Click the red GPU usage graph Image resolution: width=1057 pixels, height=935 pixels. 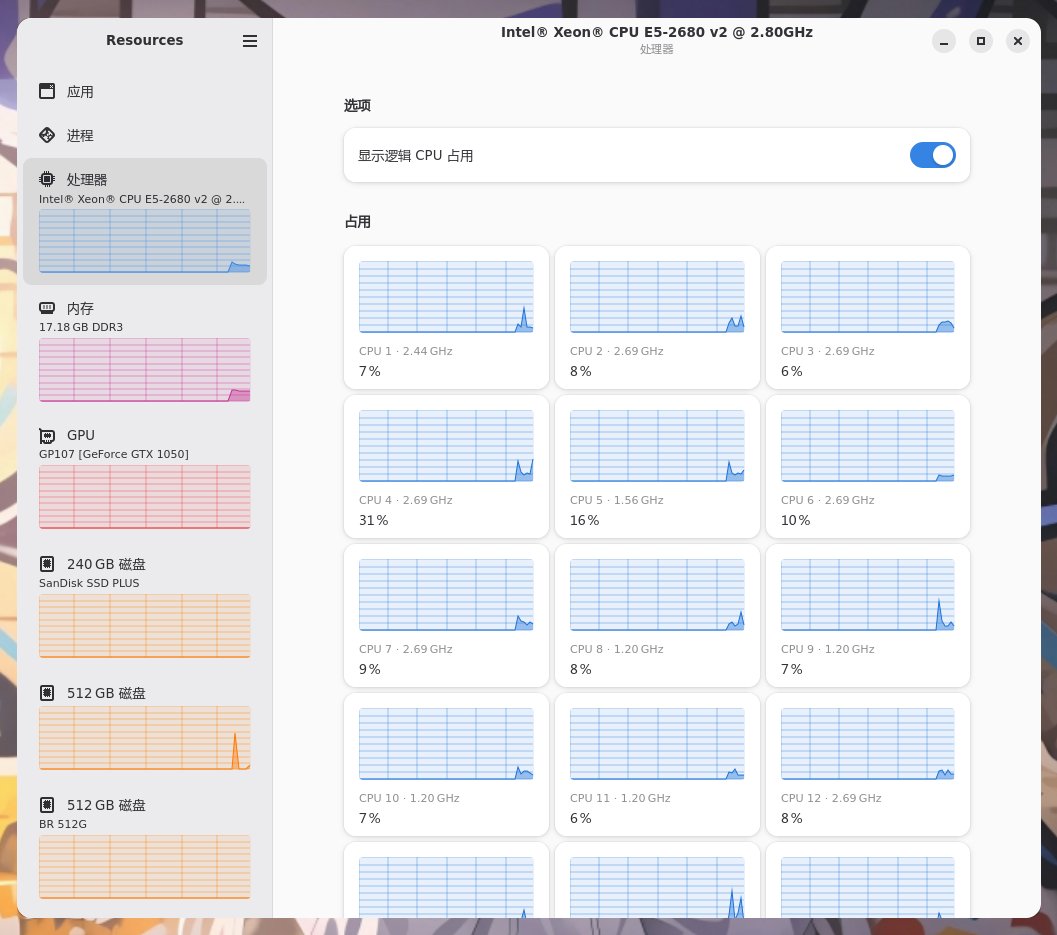pos(144,497)
